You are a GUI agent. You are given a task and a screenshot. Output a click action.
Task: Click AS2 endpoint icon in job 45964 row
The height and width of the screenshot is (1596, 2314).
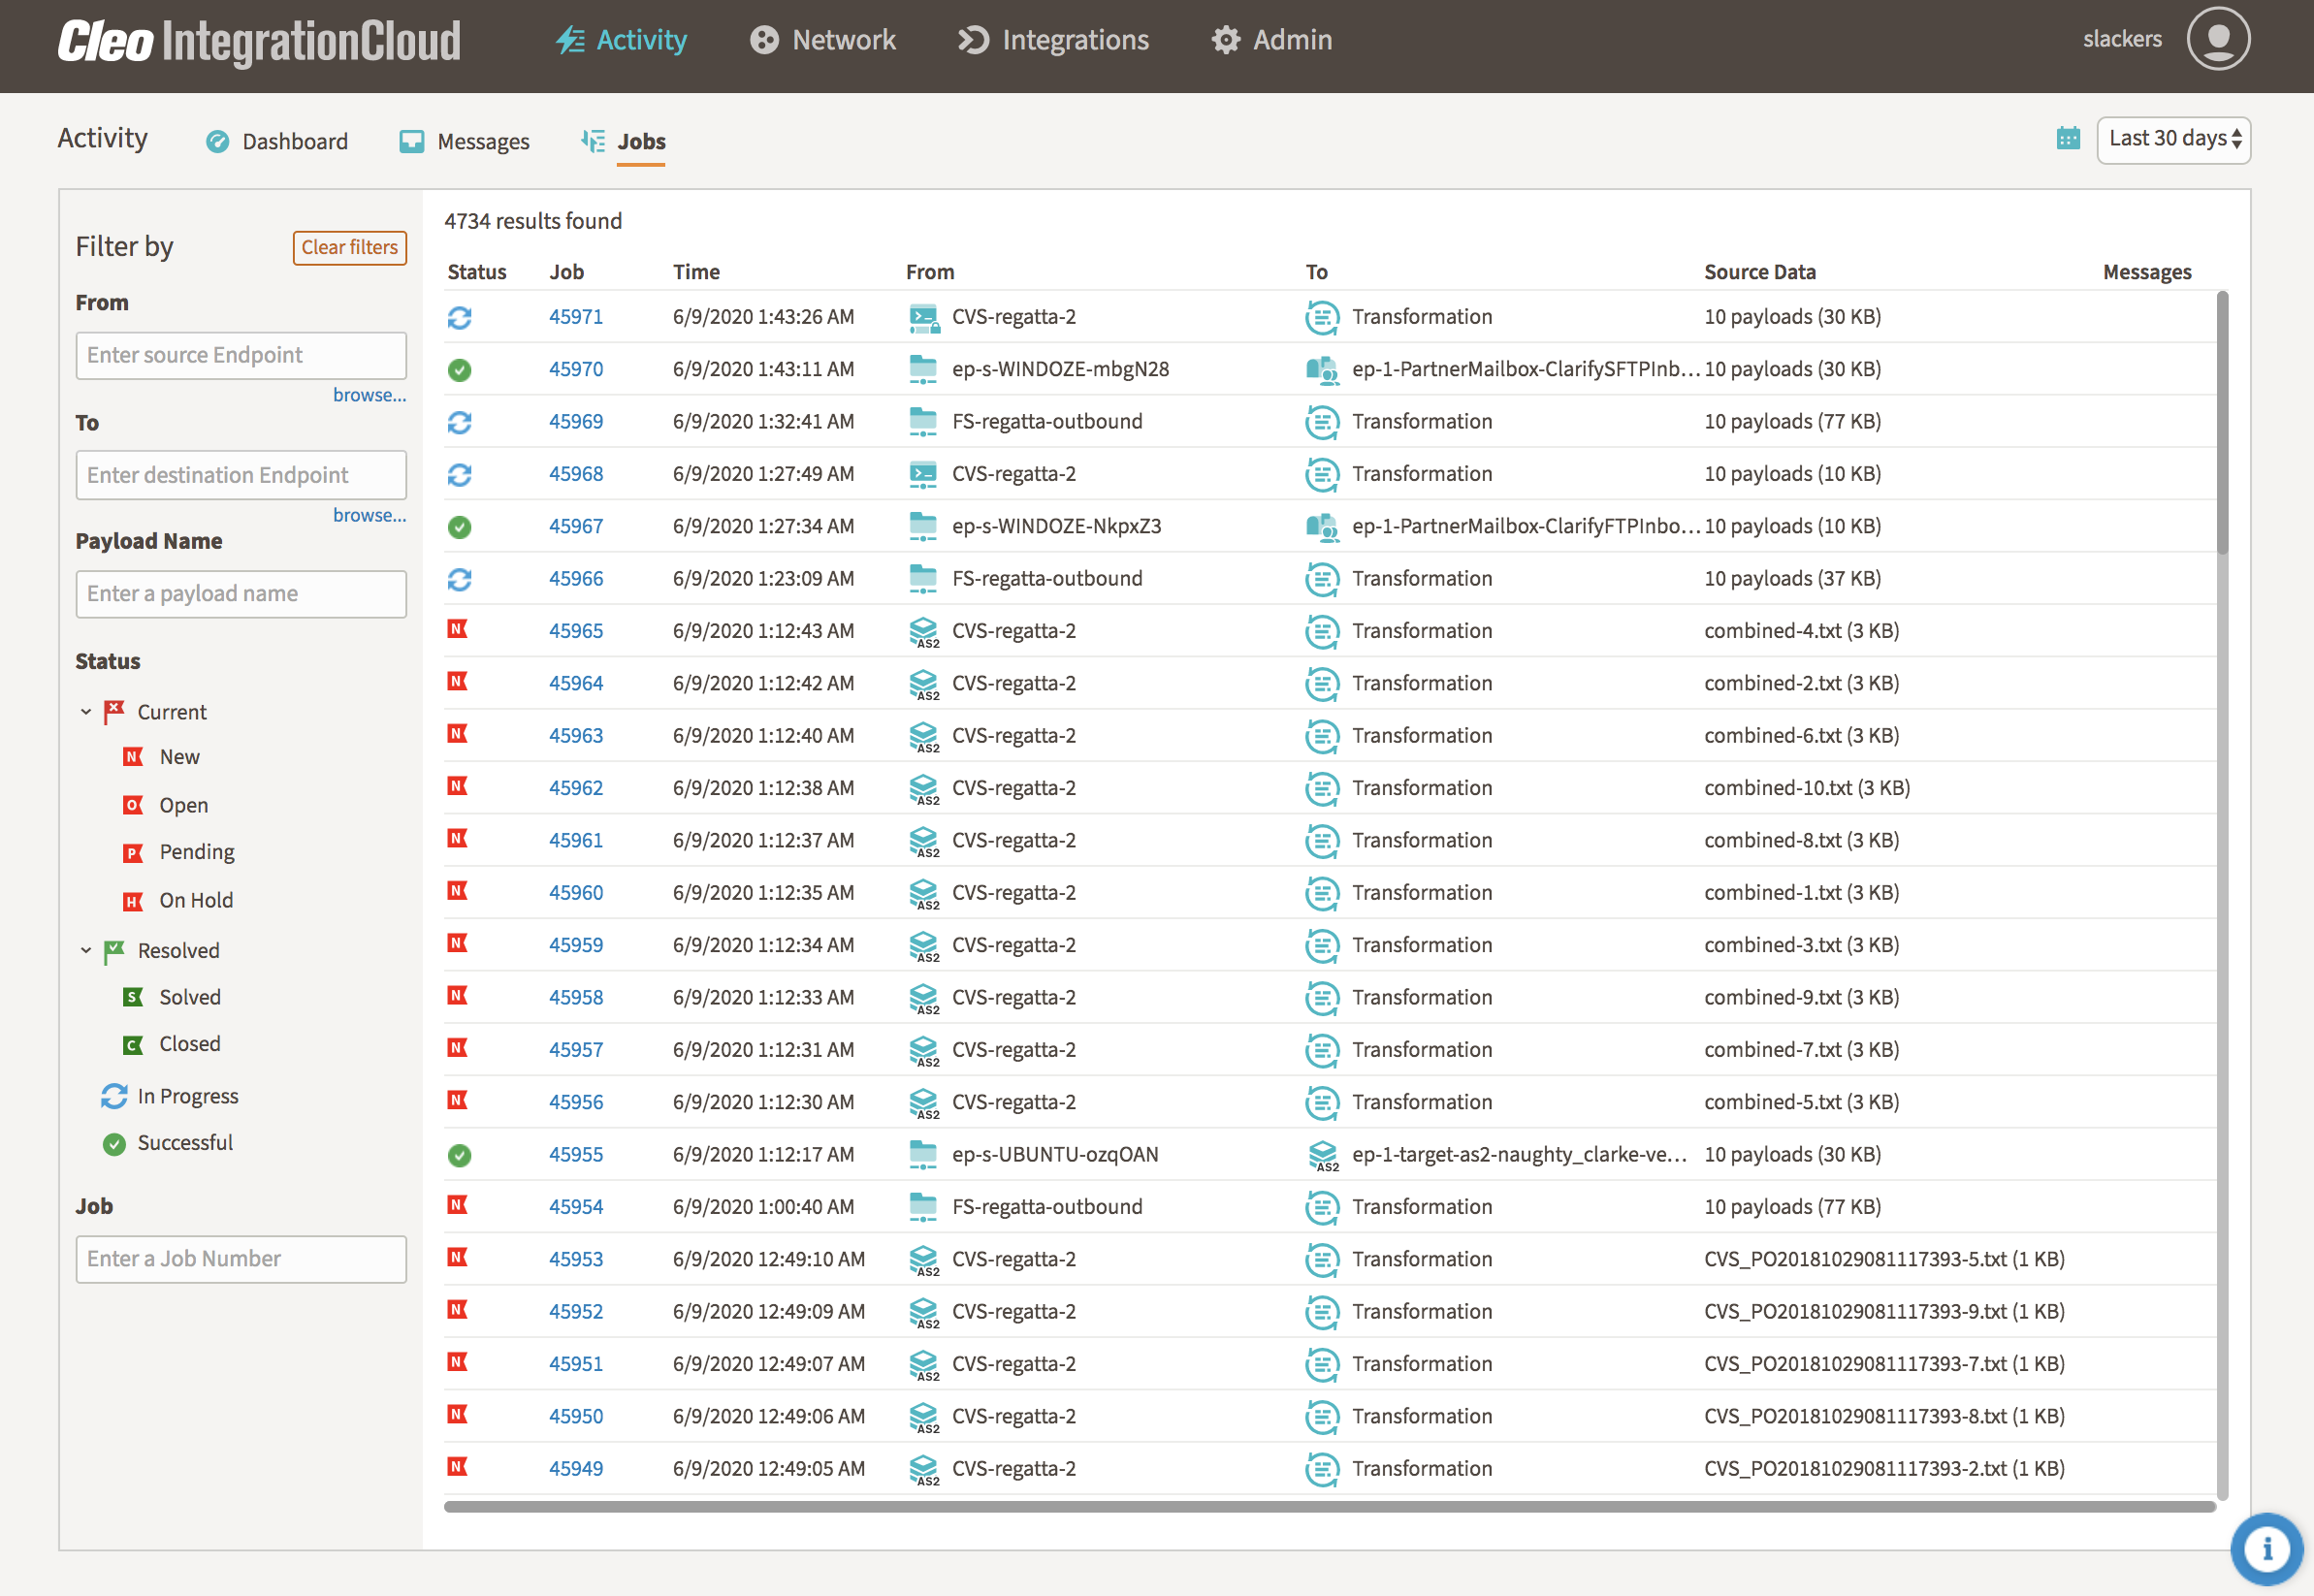(x=924, y=685)
